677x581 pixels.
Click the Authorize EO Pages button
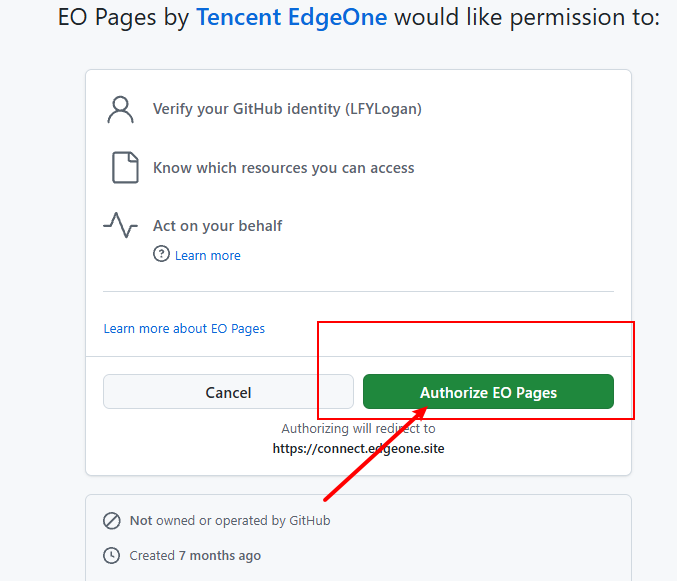coord(488,392)
